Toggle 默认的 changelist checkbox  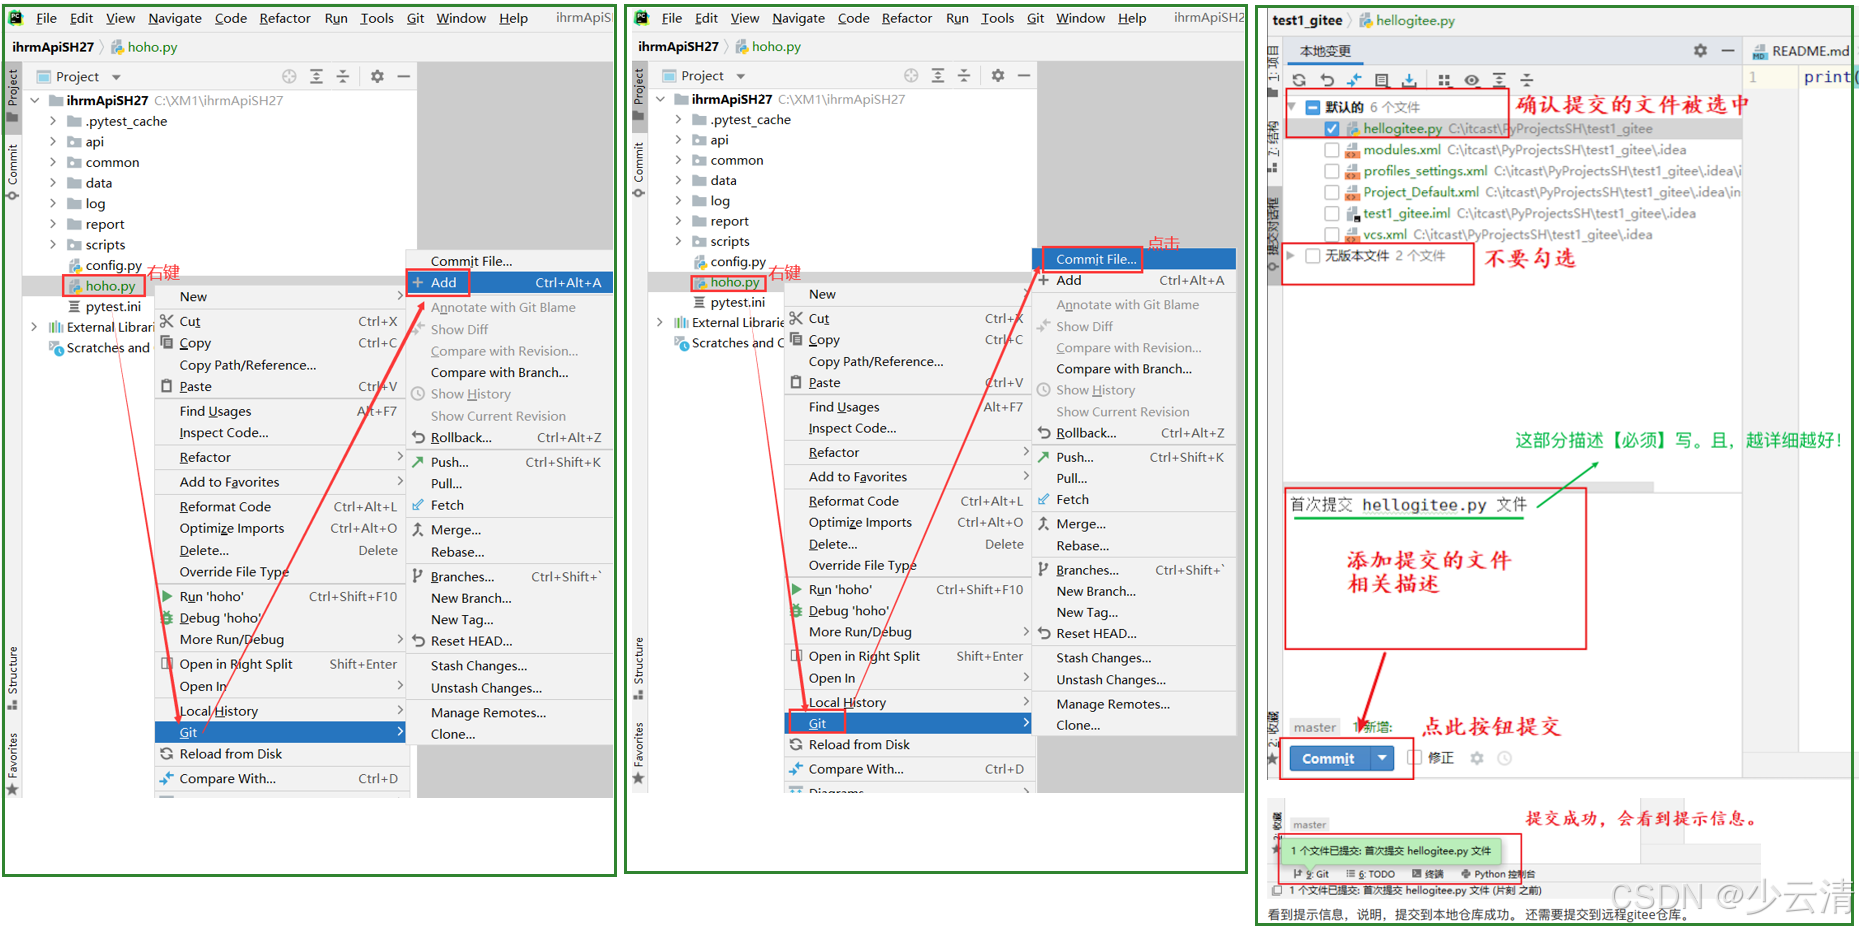point(1312,107)
